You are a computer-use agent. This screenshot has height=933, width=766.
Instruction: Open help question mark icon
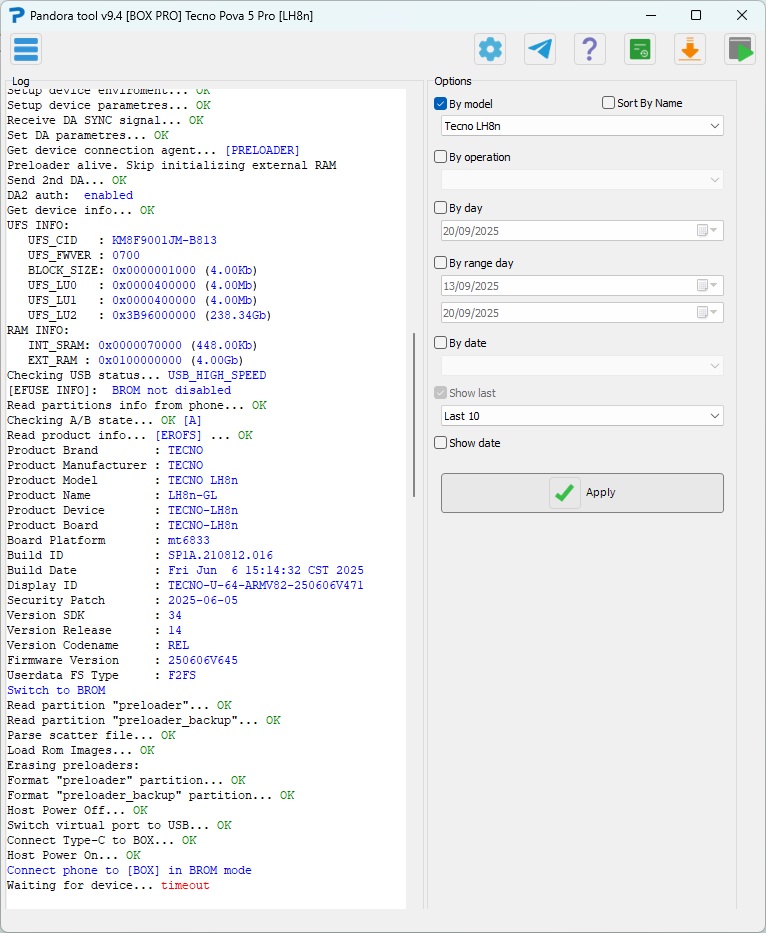[589, 49]
